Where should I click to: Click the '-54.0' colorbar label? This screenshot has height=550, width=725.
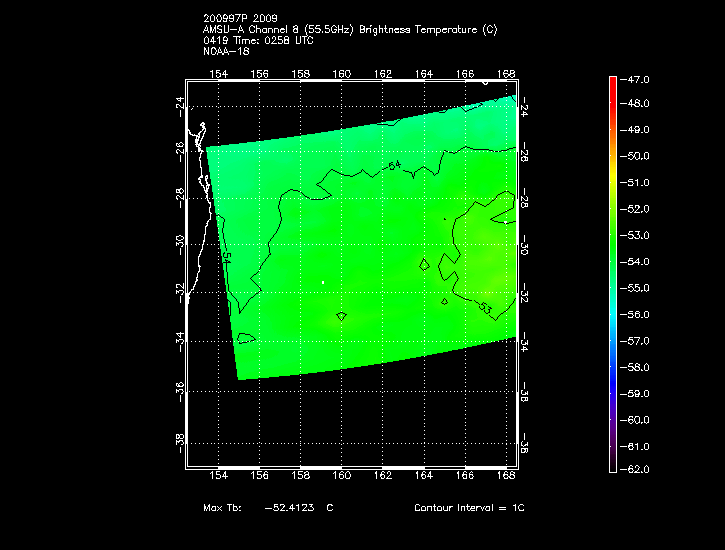(x=634, y=262)
